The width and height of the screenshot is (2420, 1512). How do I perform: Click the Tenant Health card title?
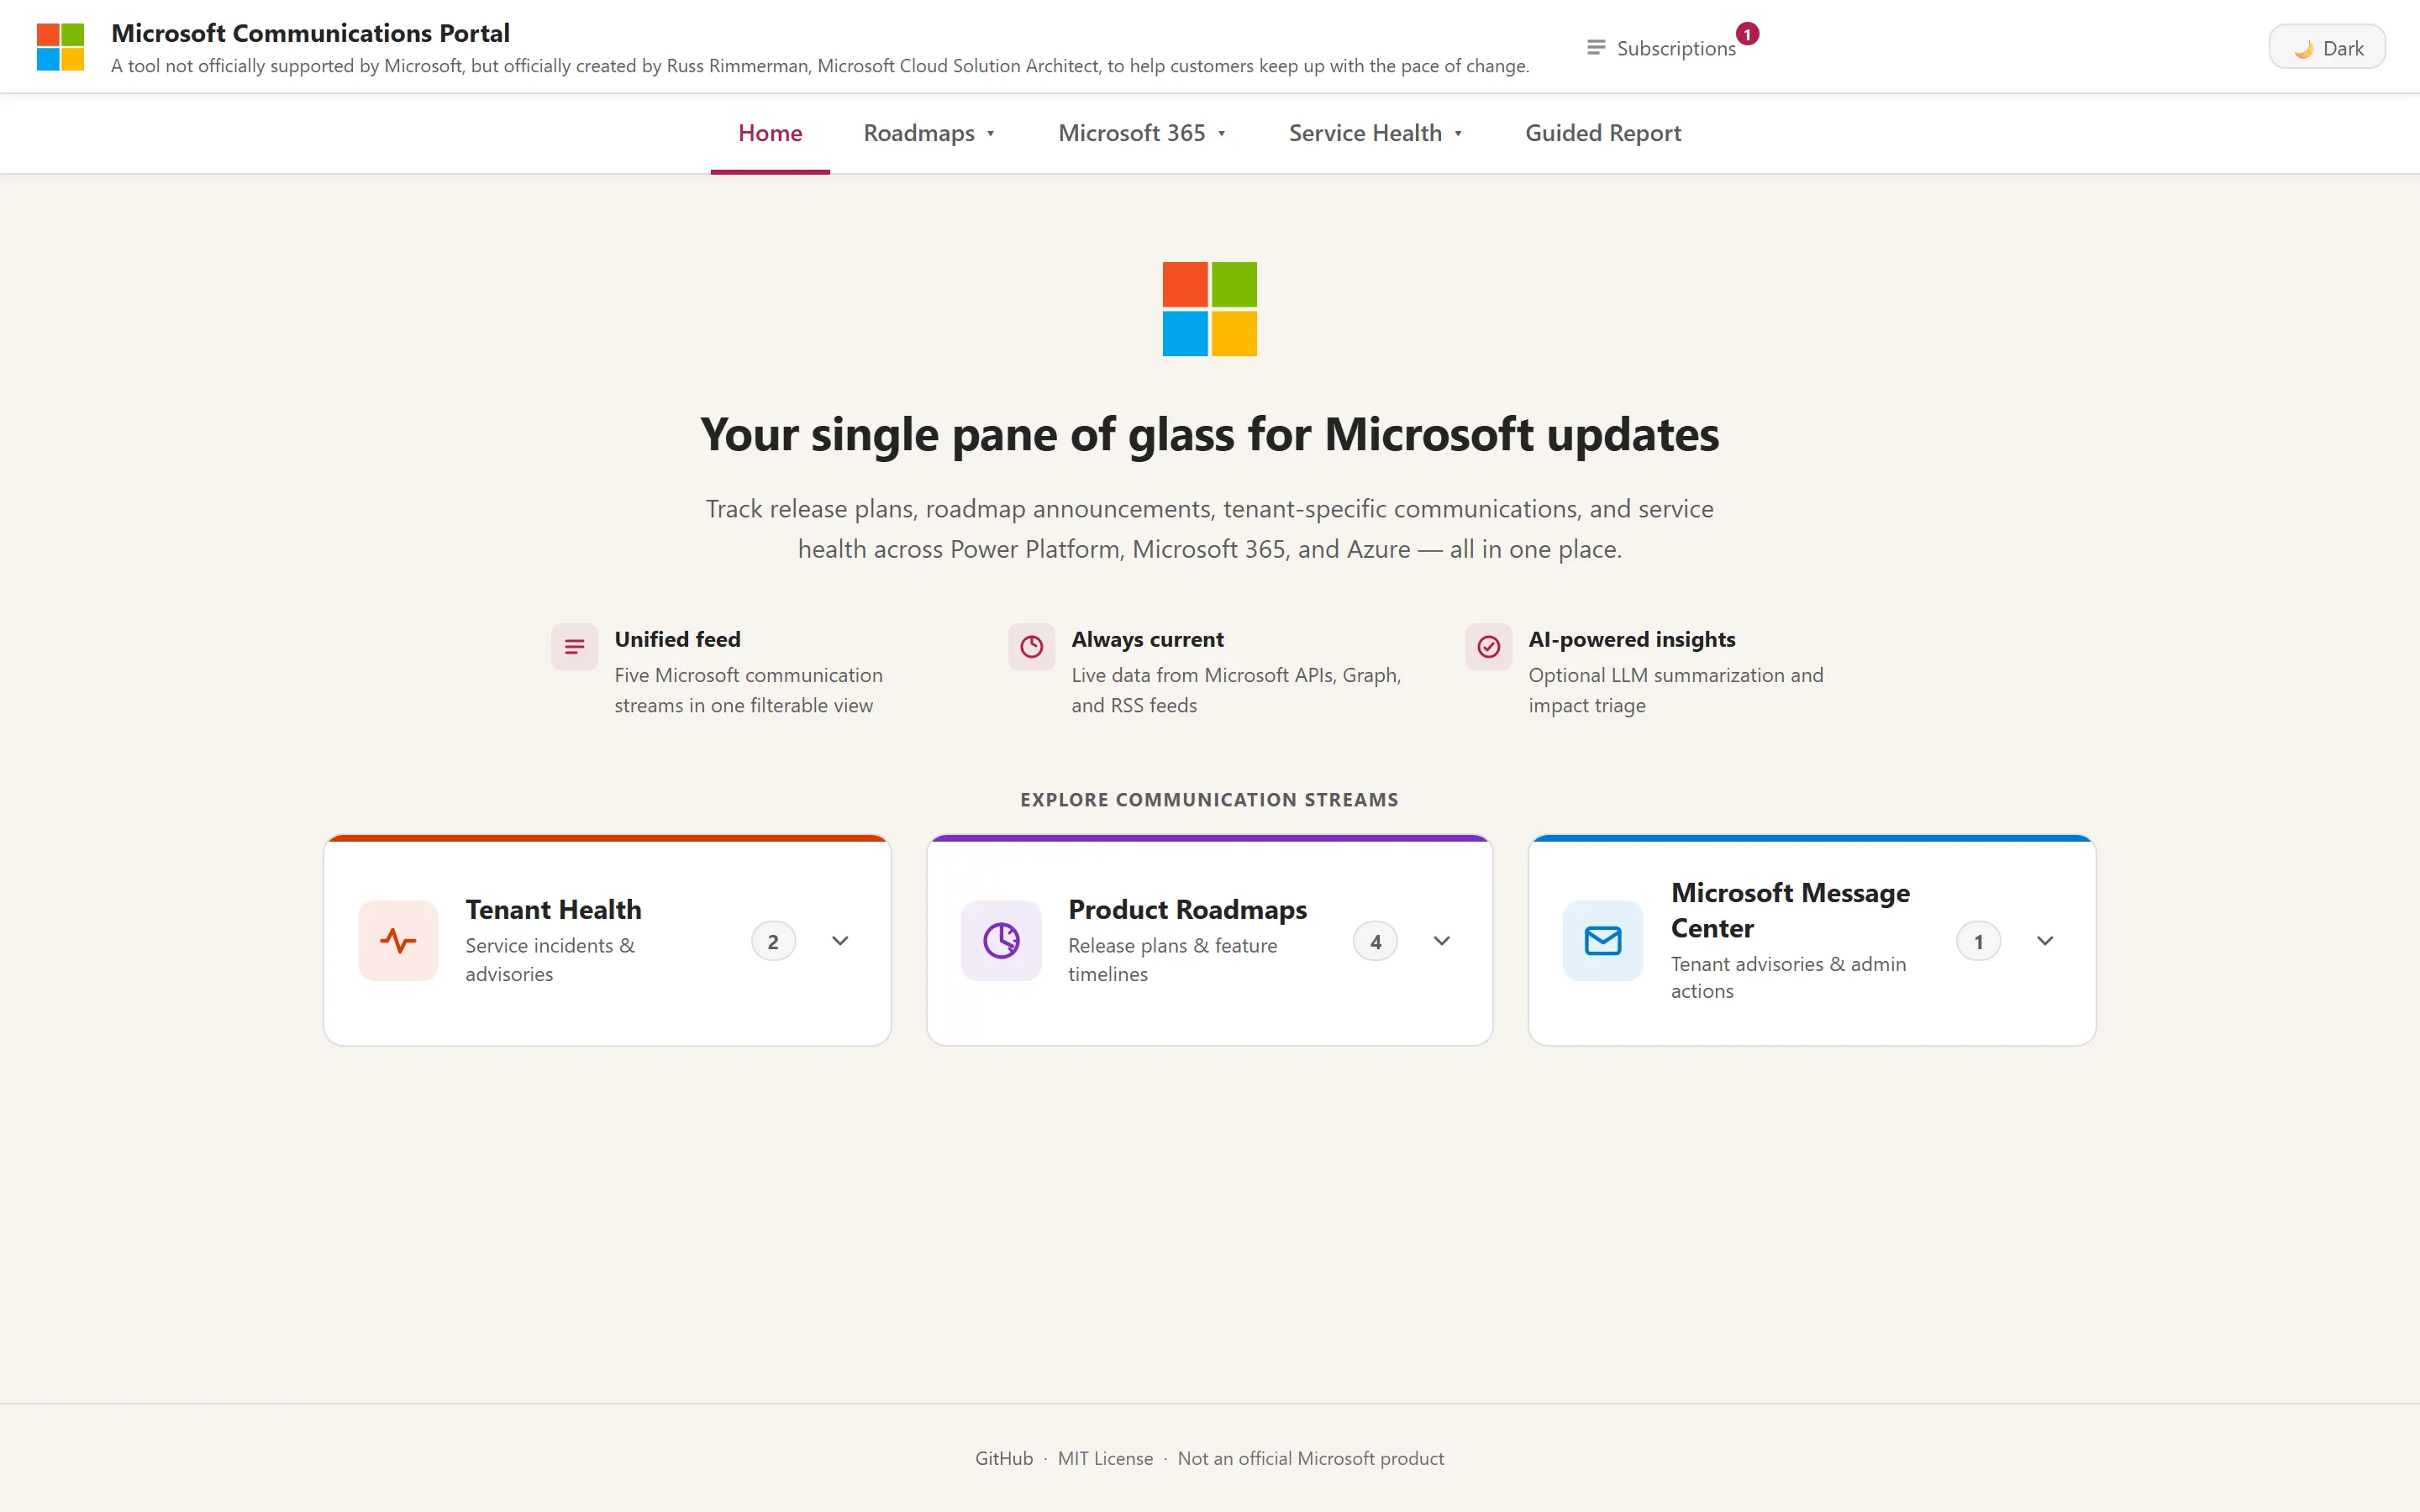(x=553, y=909)
